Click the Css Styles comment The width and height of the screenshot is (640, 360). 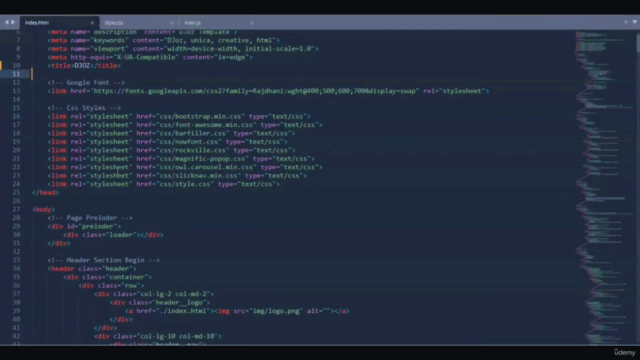point(84,108)
